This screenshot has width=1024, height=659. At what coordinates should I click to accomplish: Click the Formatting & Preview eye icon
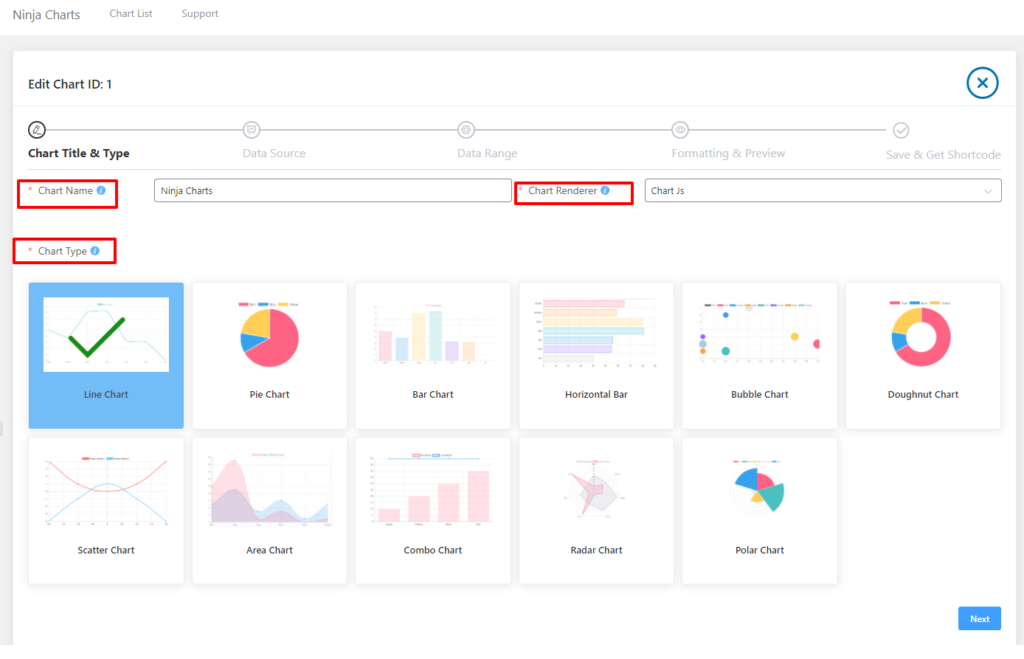coord(680,130)
